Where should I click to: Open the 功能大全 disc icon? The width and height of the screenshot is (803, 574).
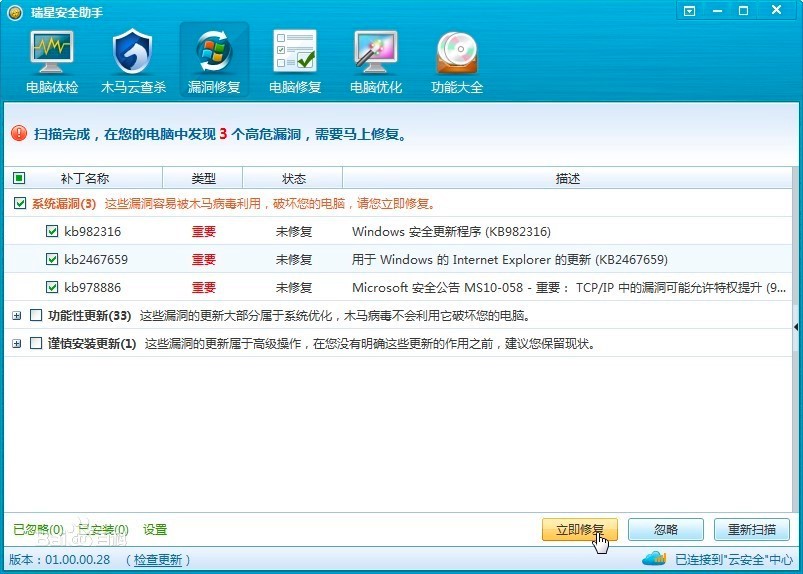coord(457,53)
